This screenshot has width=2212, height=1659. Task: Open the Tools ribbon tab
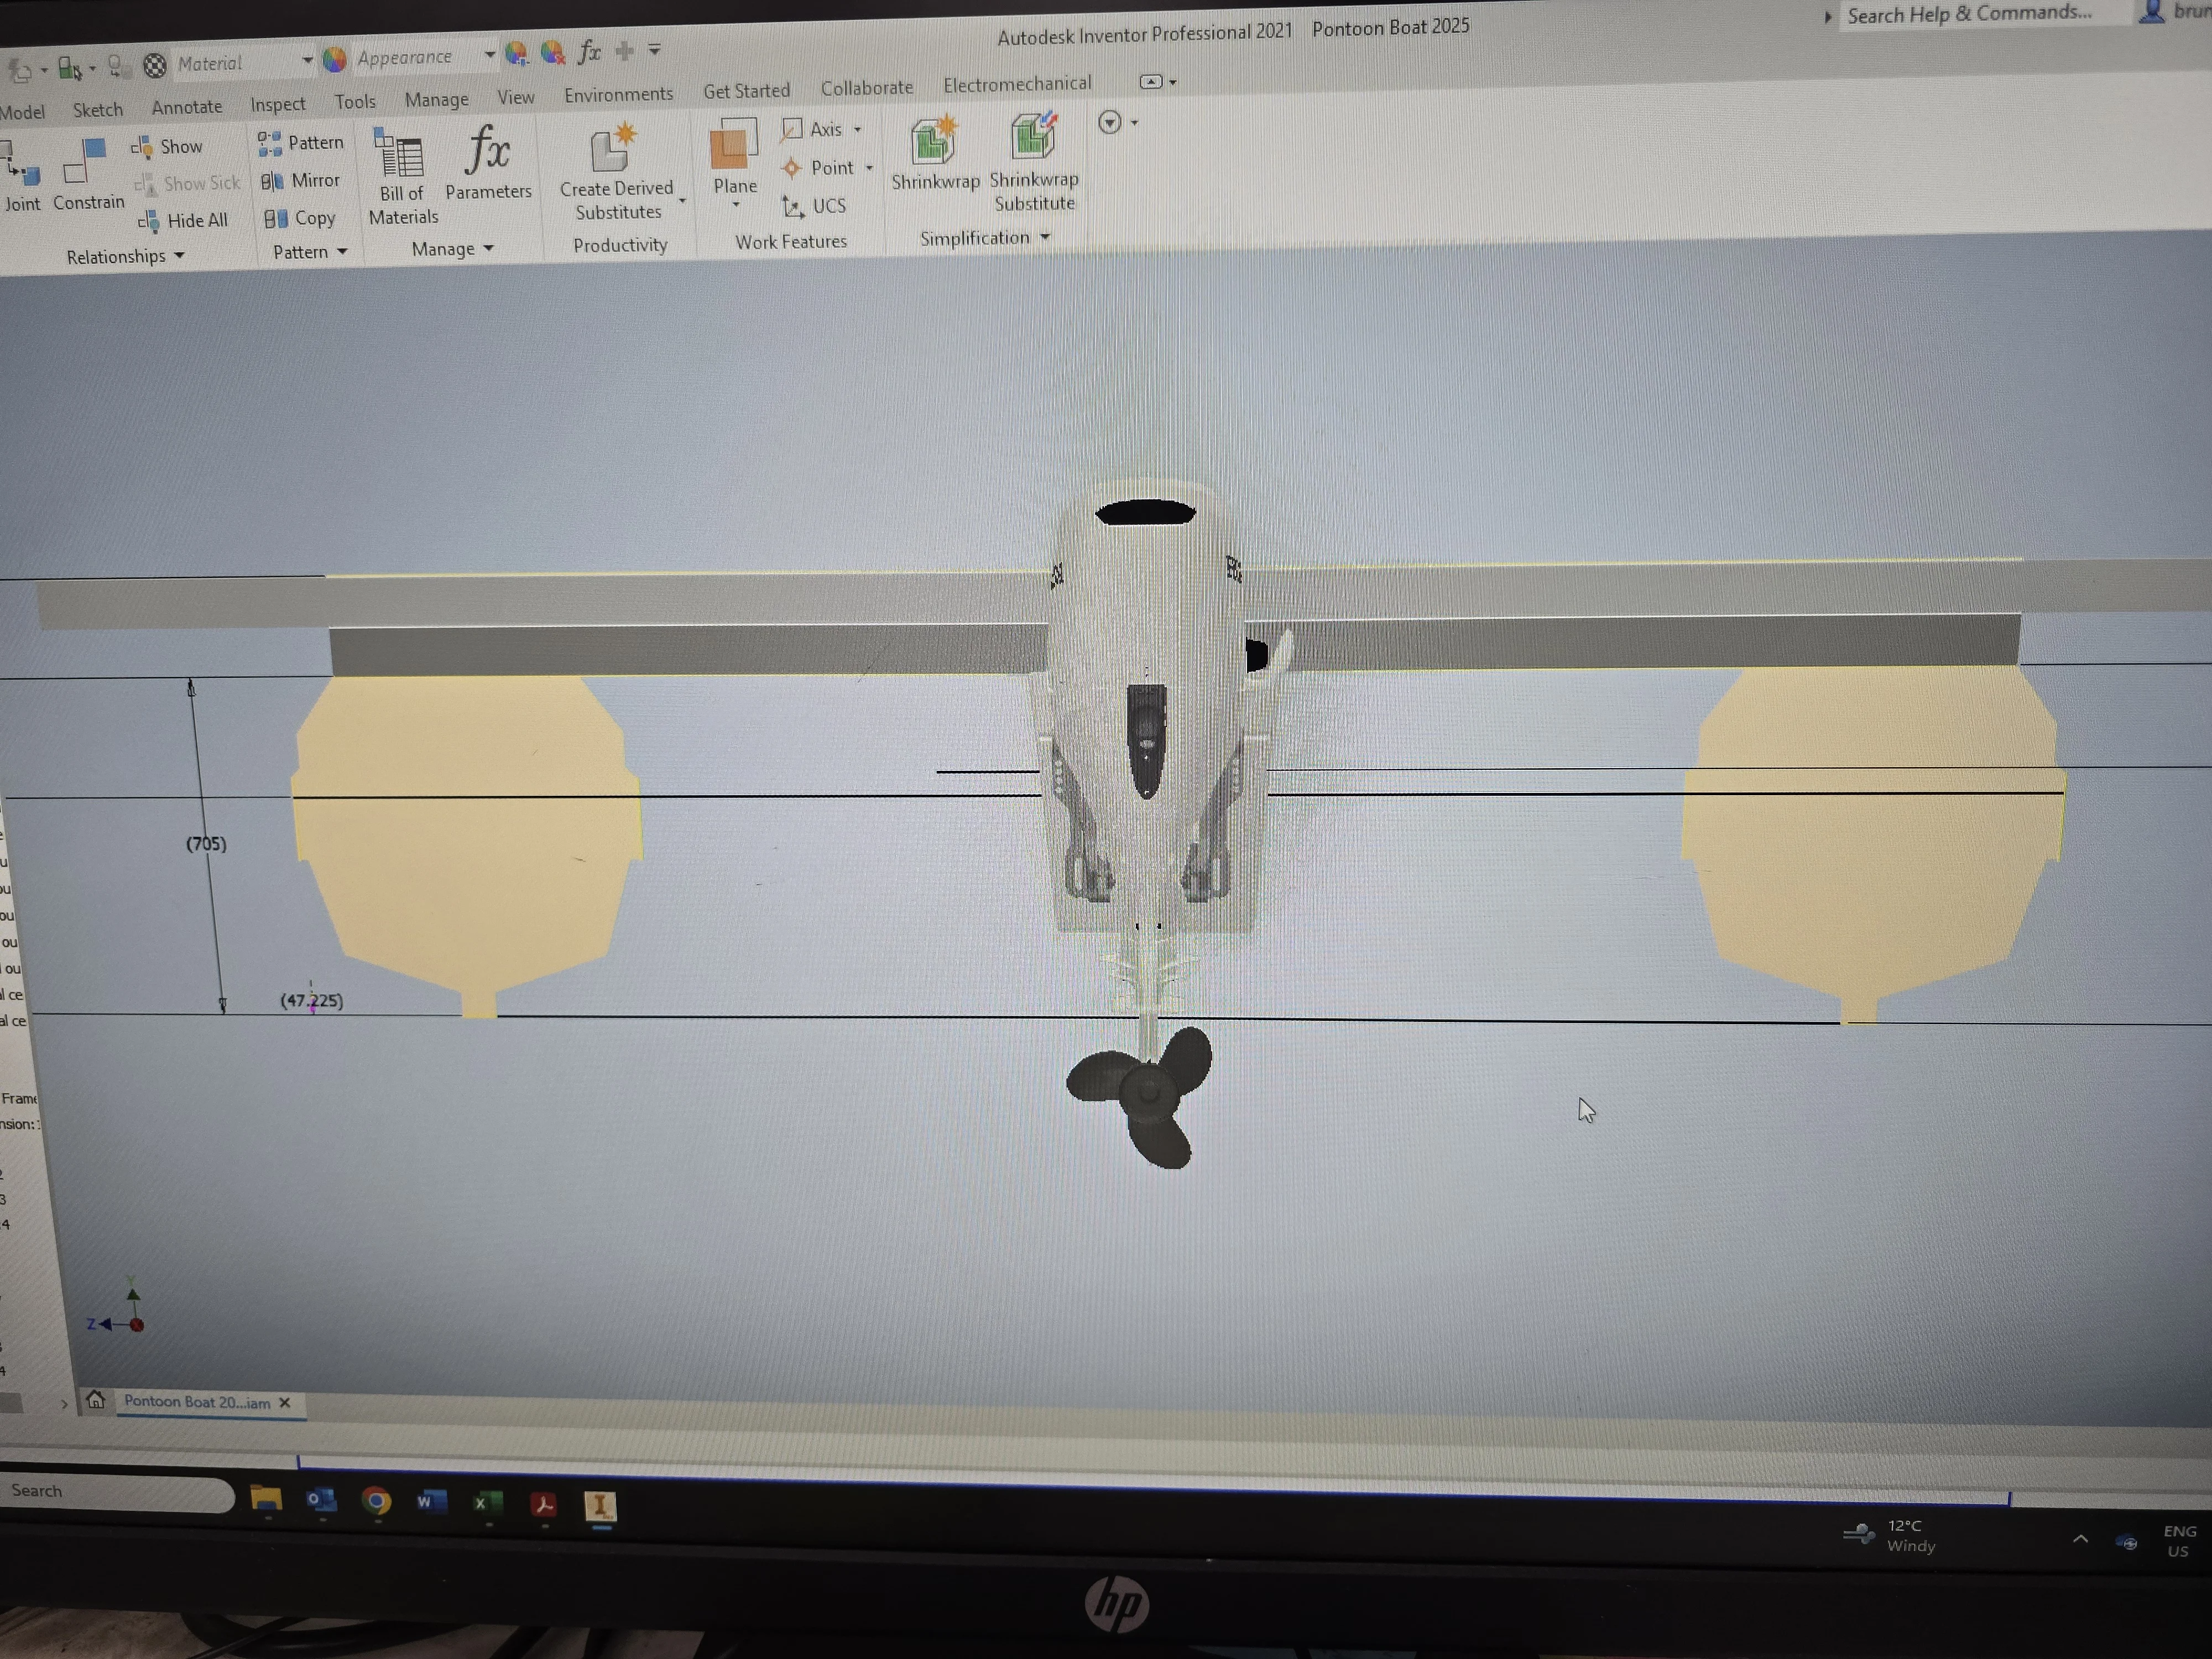coord(355,102)
